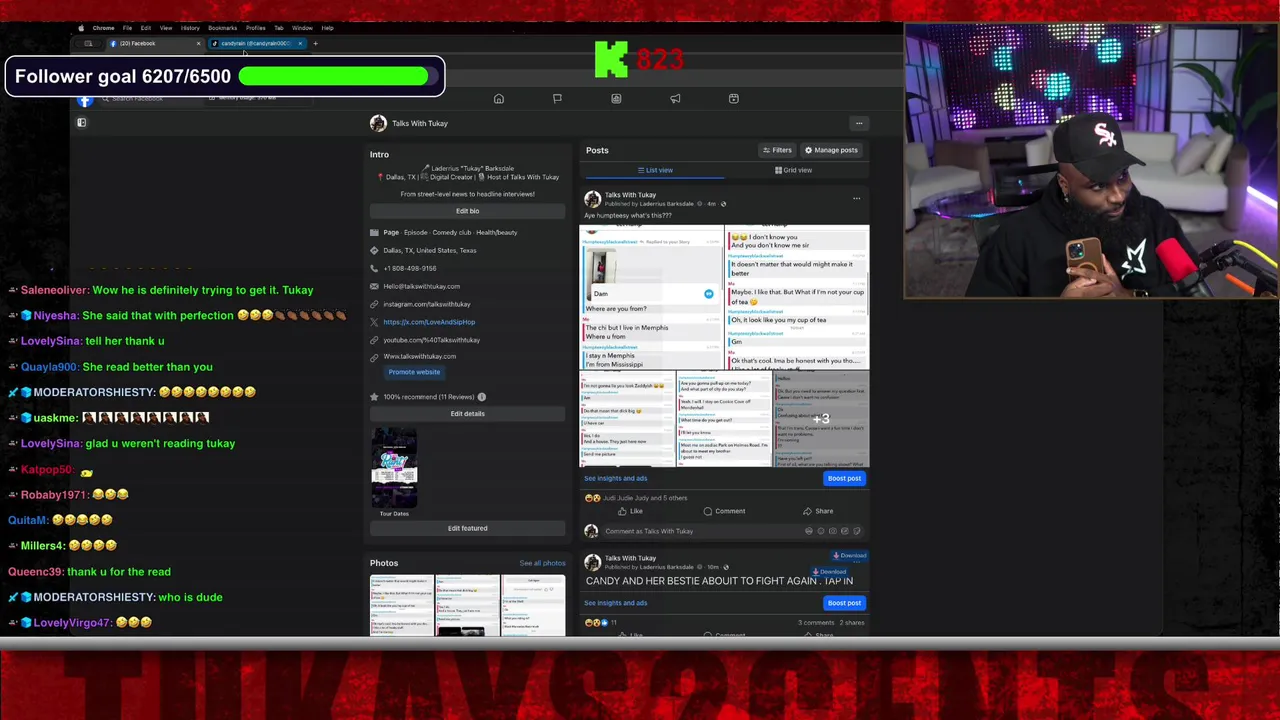Image resolution: width=1280 pixels, height=720 pixels.
Task: Open the insights chart icon in top nav
Action: (616, 99)
